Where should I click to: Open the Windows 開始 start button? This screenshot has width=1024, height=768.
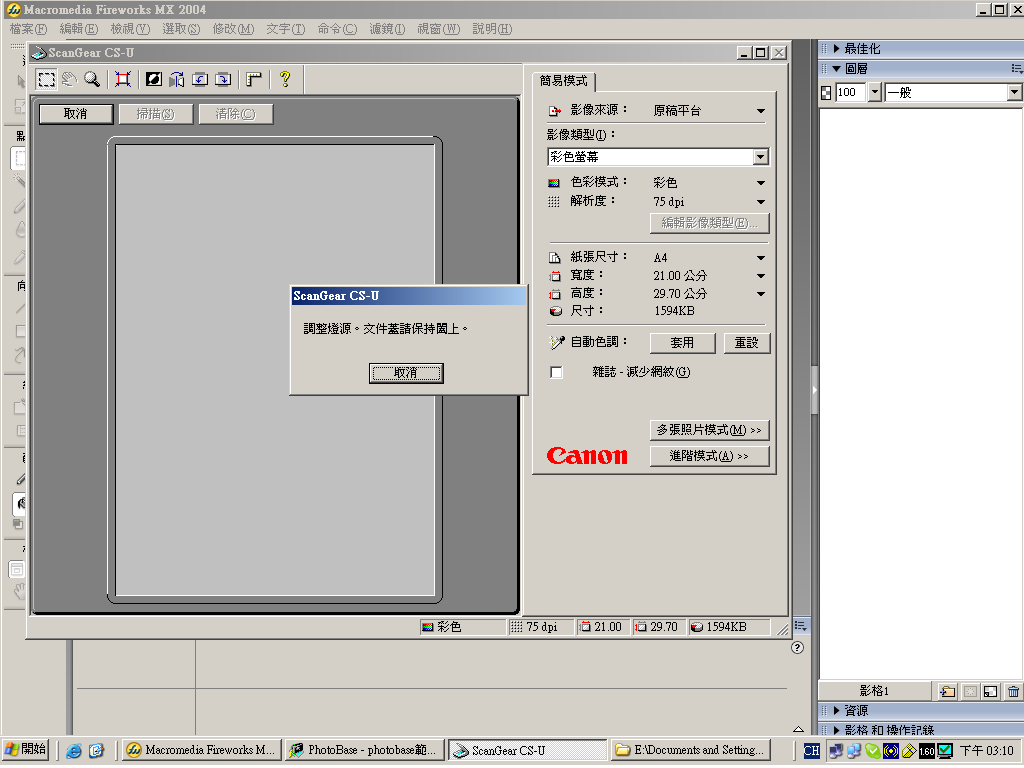point(25,750)
